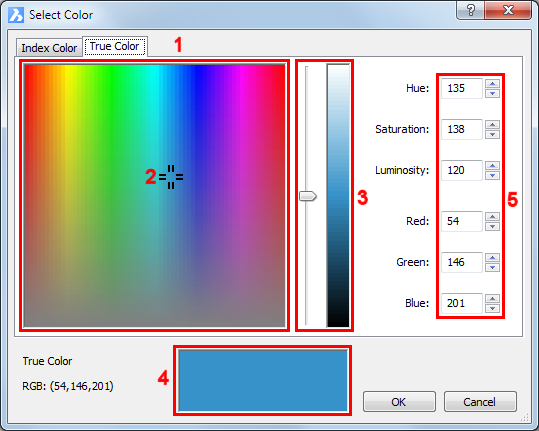Screen dimensions: 539x431
Task: Open the help question mark button
Action: click(x=471, y=10)
